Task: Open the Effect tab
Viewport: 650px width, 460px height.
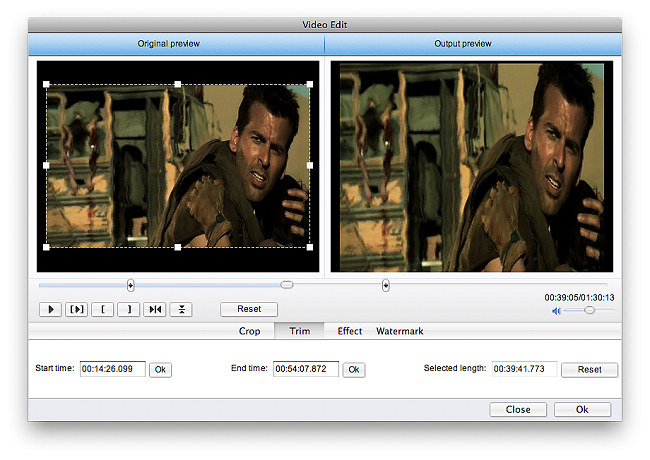Action: point(350,331)
